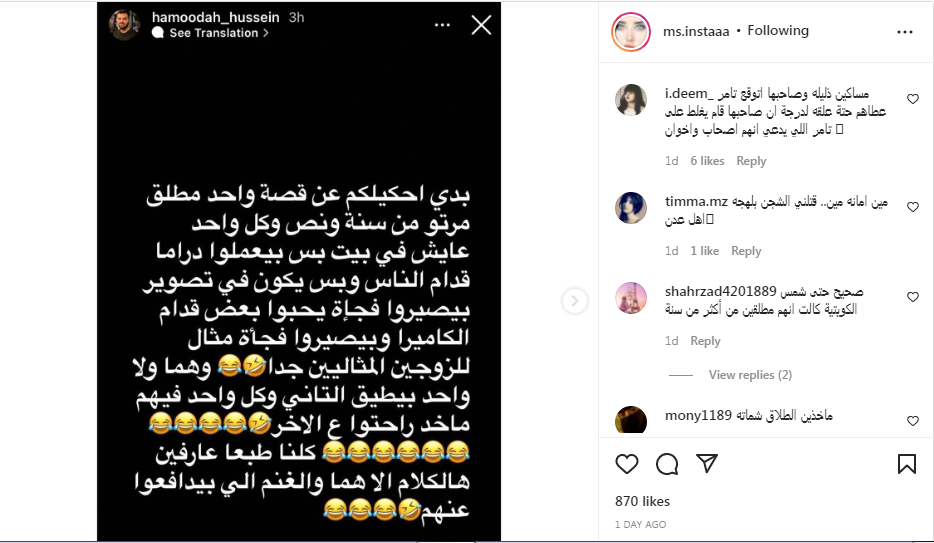View the 870 likes list

[x=642, y=501]
